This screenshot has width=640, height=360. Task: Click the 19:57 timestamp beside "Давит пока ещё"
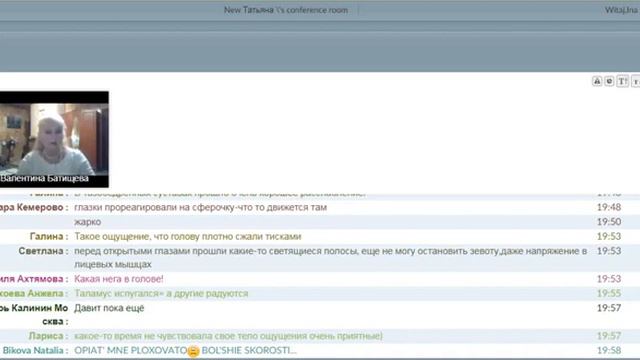click(609, 308)
